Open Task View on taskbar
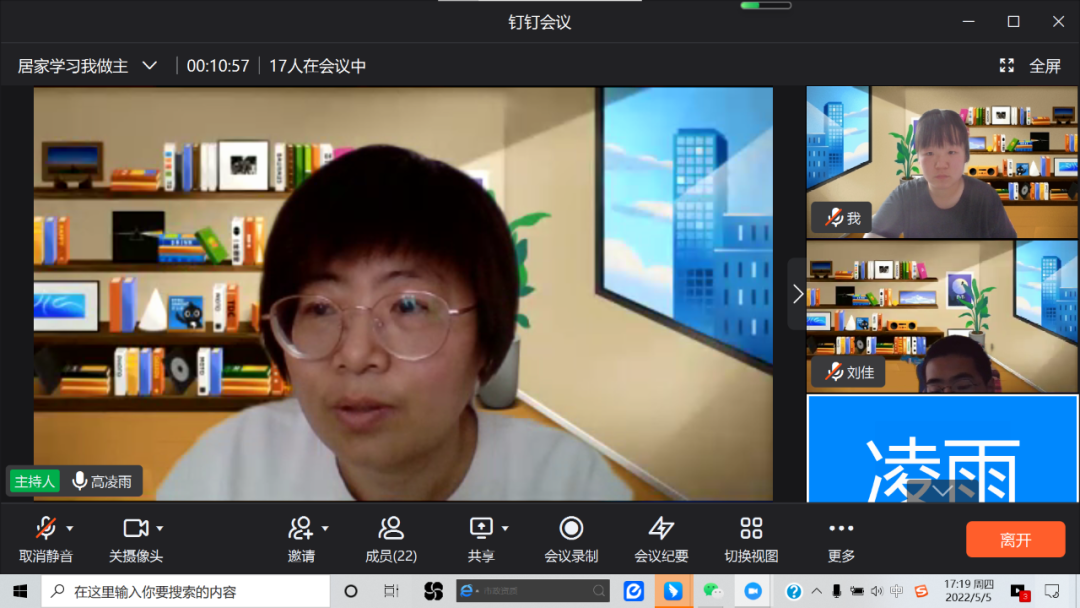 pos(391,591)
